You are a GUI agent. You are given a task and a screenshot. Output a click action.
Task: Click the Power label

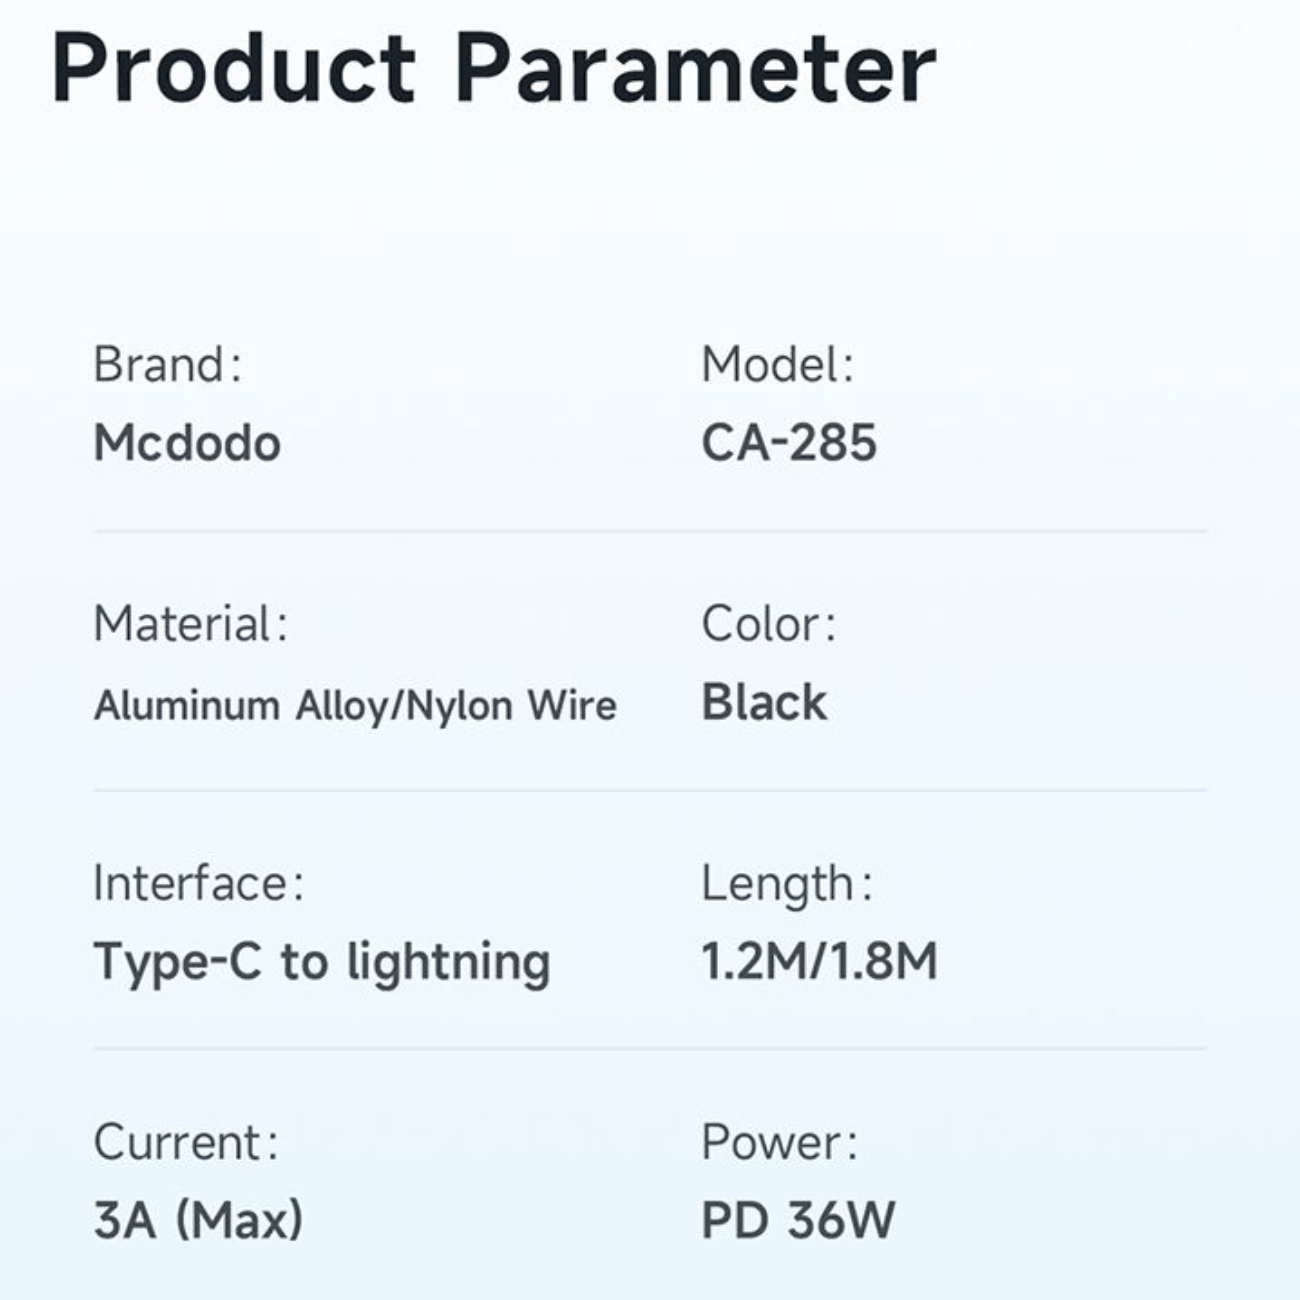(779, 1142)
